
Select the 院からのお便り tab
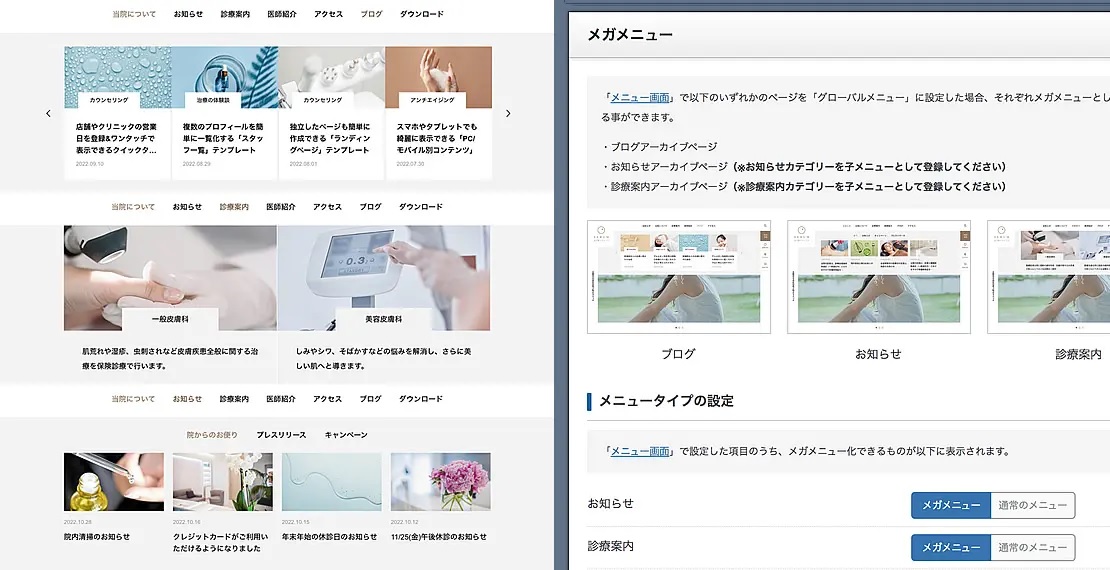212,435
